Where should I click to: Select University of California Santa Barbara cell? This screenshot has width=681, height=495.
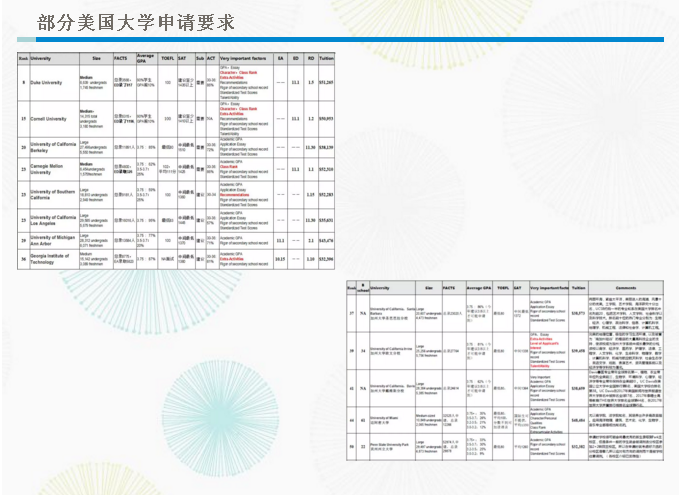[391, 313]
